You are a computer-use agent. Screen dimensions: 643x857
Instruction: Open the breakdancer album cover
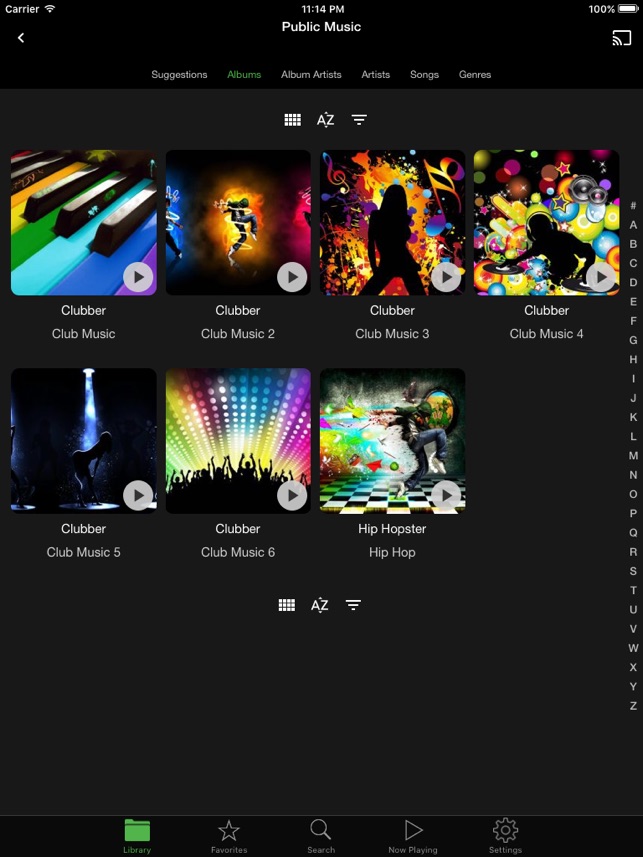click(392, 441)
